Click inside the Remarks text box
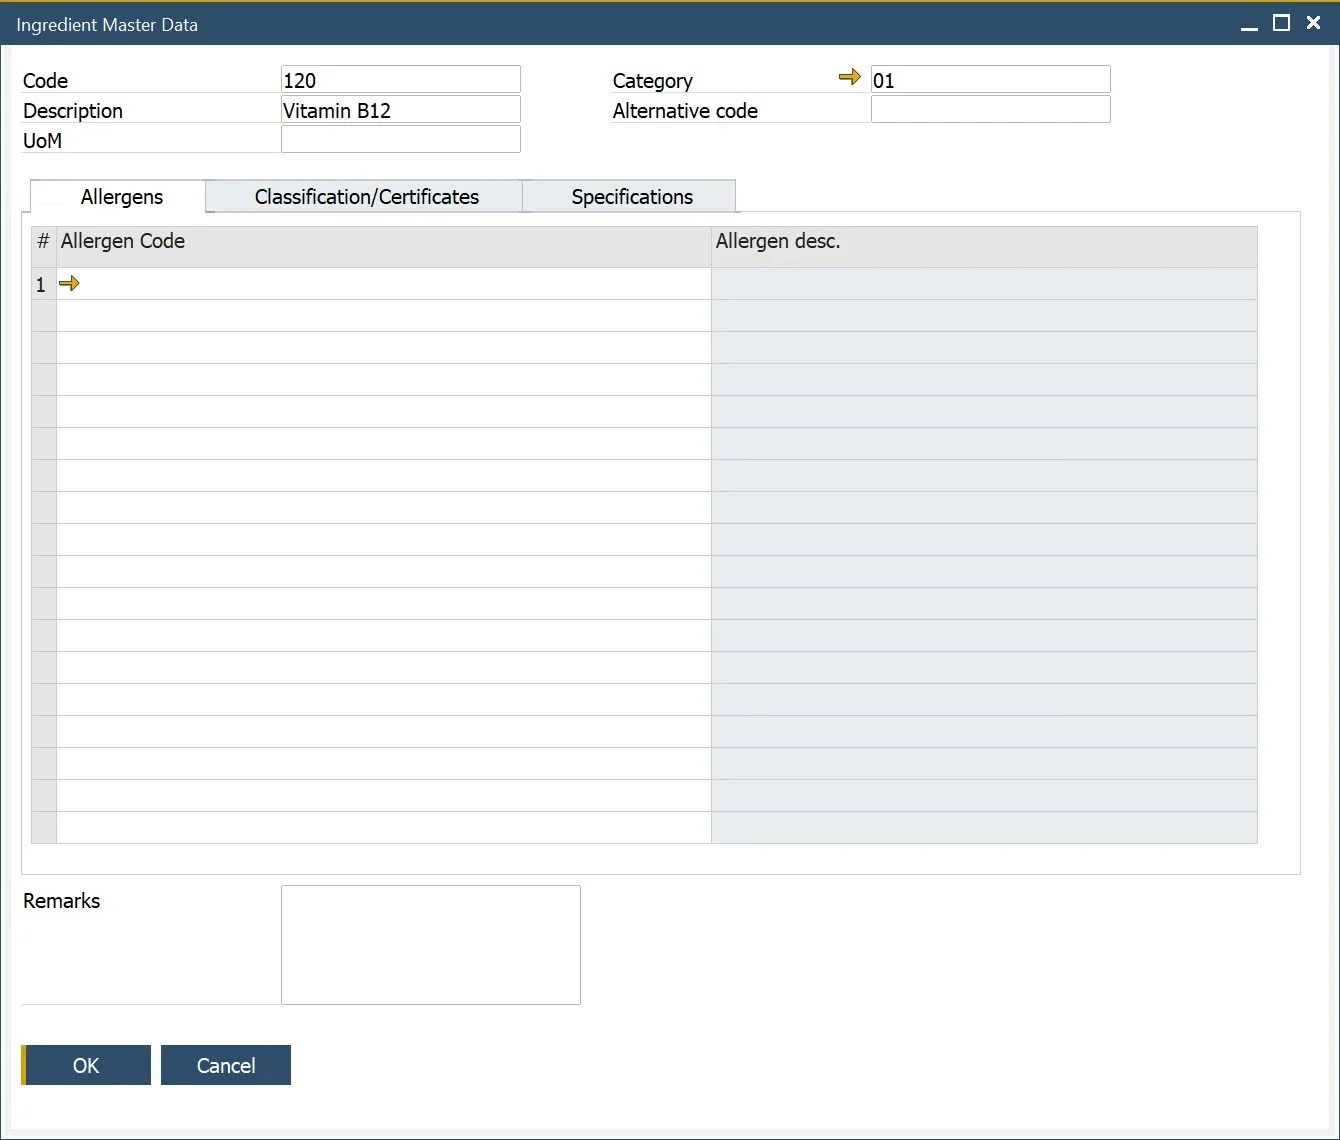Image resolution: width=1340 pixels, height=1140 pixels. tap(430, 944)
